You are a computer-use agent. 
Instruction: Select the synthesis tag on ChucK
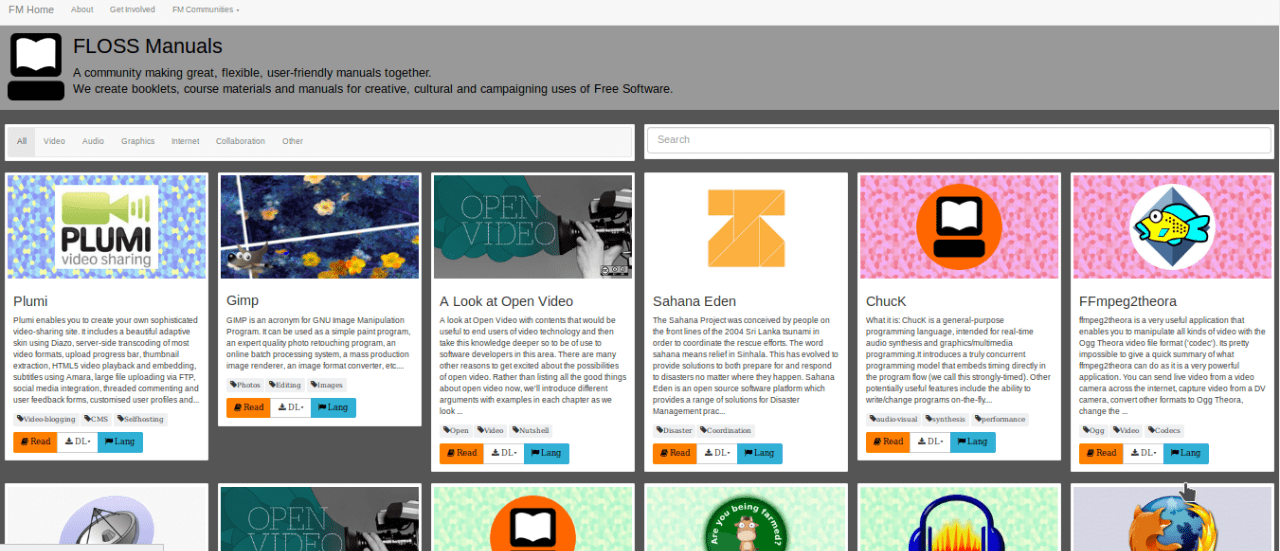(x=945, y=419)
